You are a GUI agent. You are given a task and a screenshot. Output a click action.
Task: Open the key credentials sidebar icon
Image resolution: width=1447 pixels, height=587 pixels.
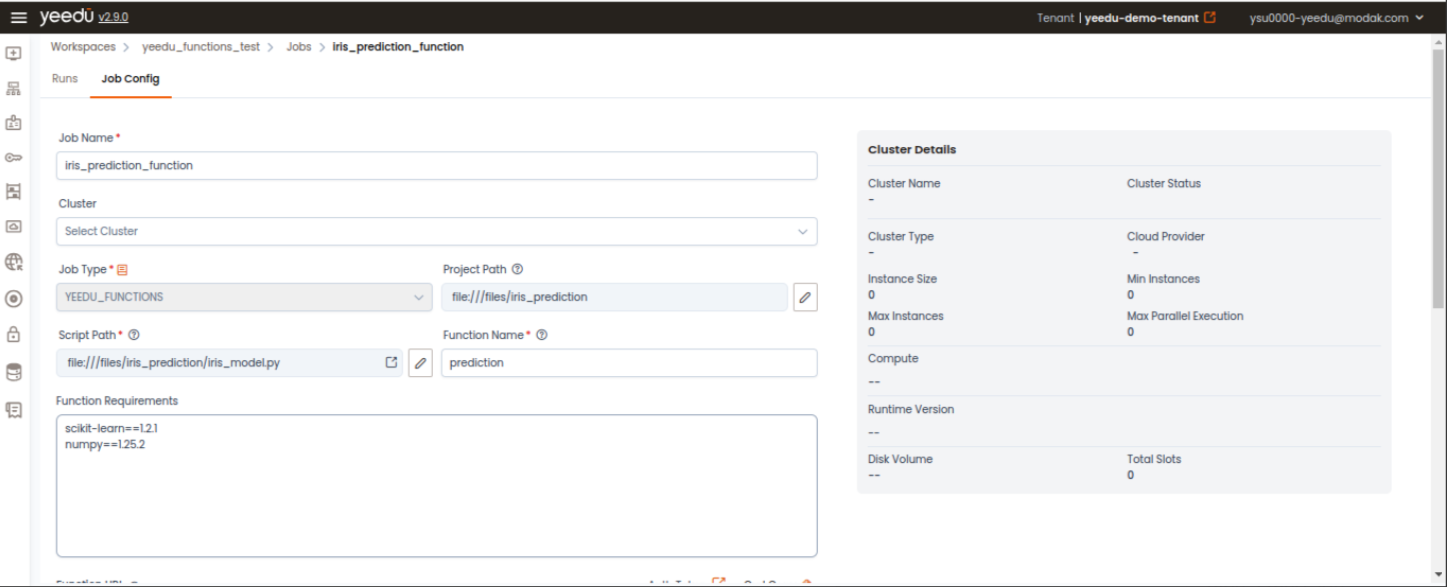[x=14, y=157]
